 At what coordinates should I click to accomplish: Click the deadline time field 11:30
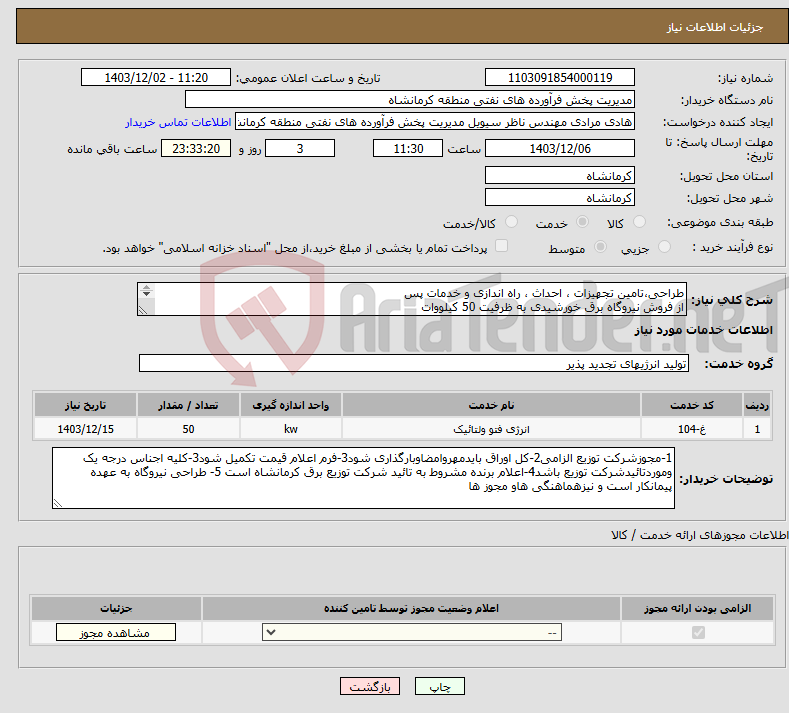pyautogui.click(x=408, y=148)
